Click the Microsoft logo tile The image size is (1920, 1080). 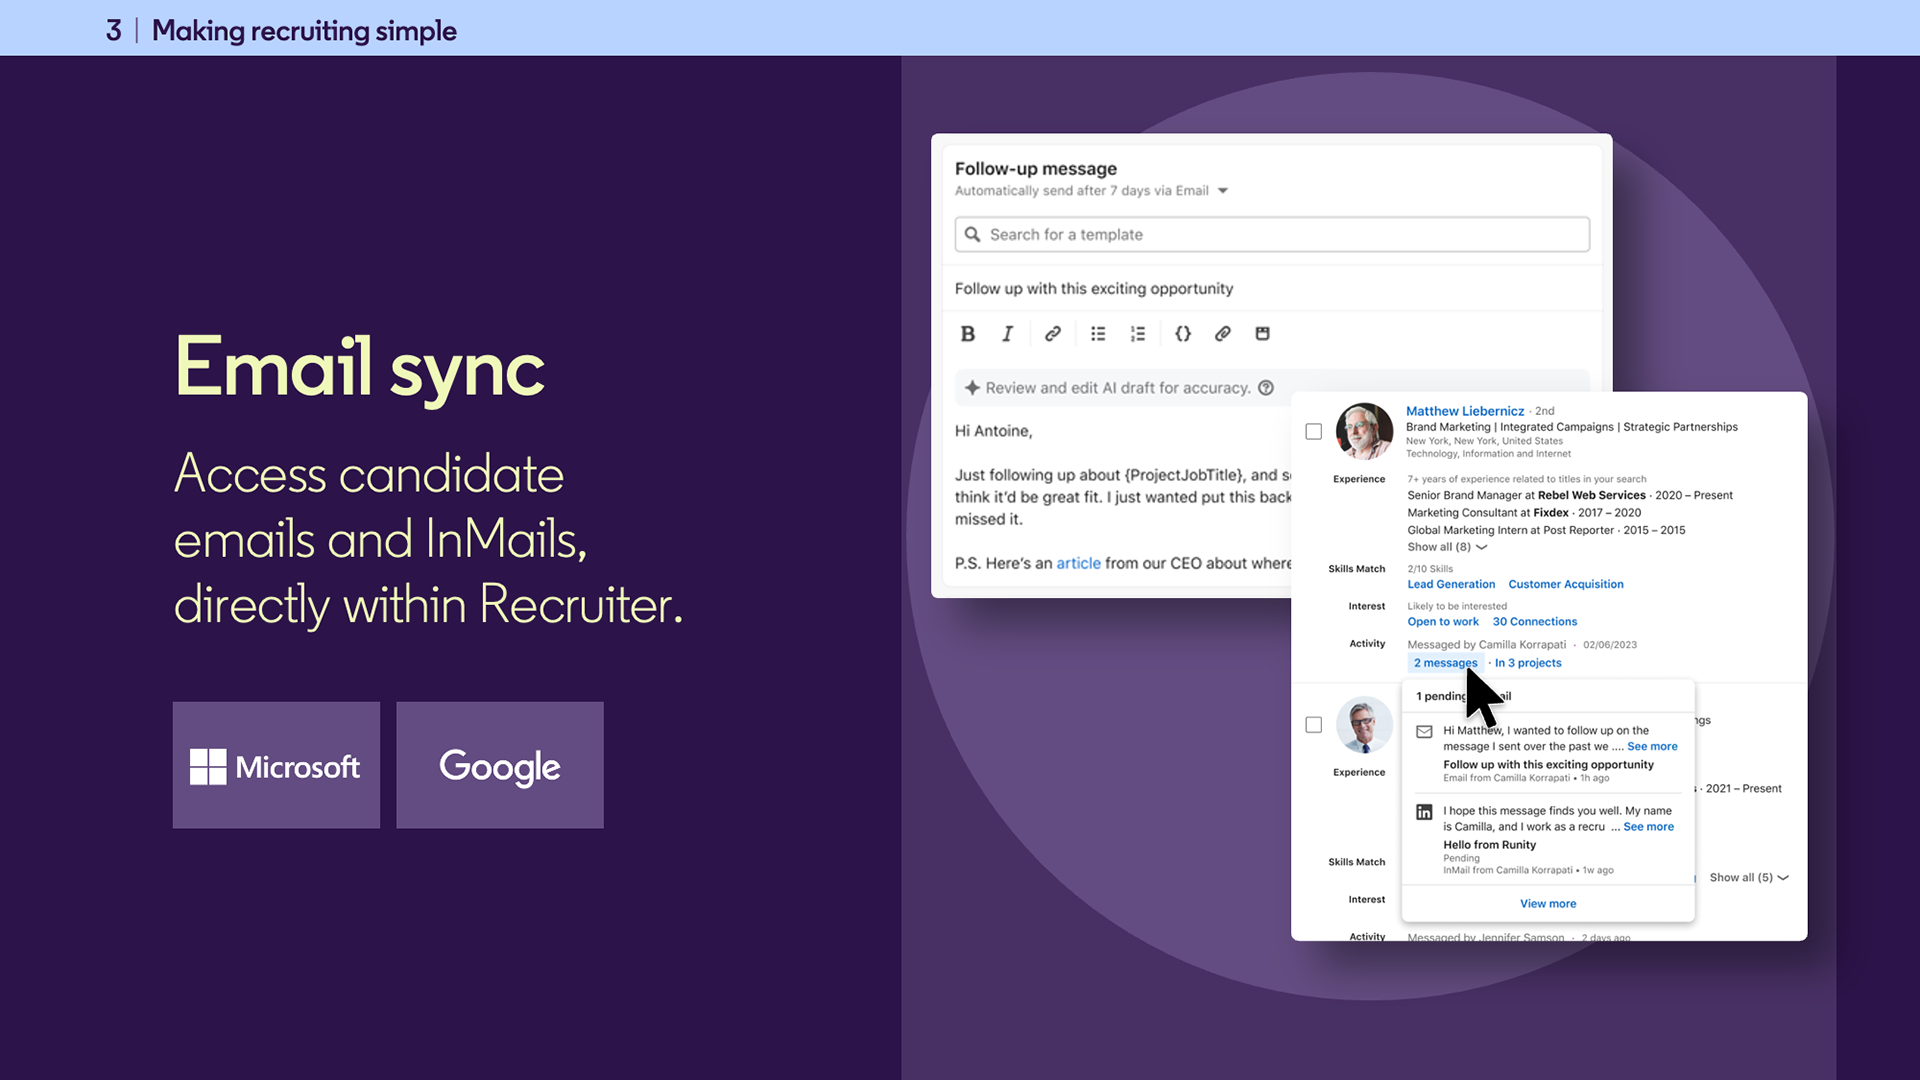click(x=276, y=765)
